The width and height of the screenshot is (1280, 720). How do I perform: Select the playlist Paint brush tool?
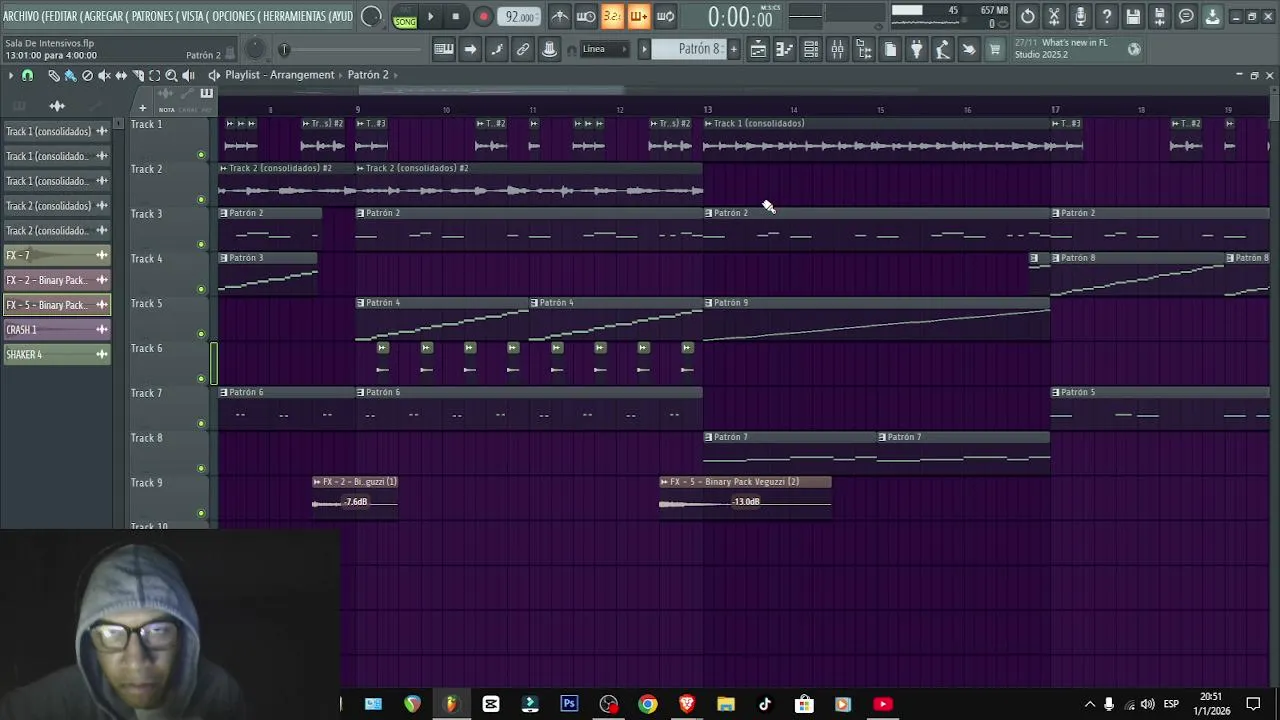click(x=70, y=76)
